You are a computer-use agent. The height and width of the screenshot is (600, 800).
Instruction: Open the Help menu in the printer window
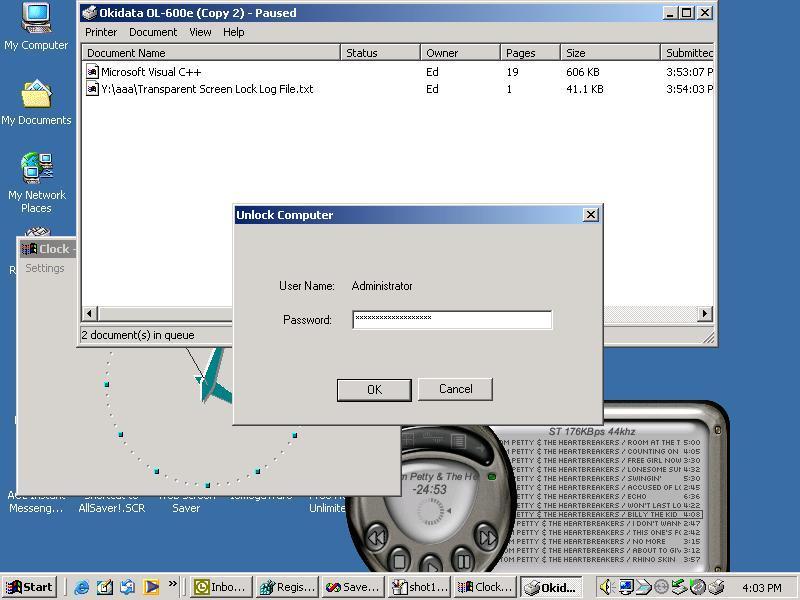pos(233,32)
